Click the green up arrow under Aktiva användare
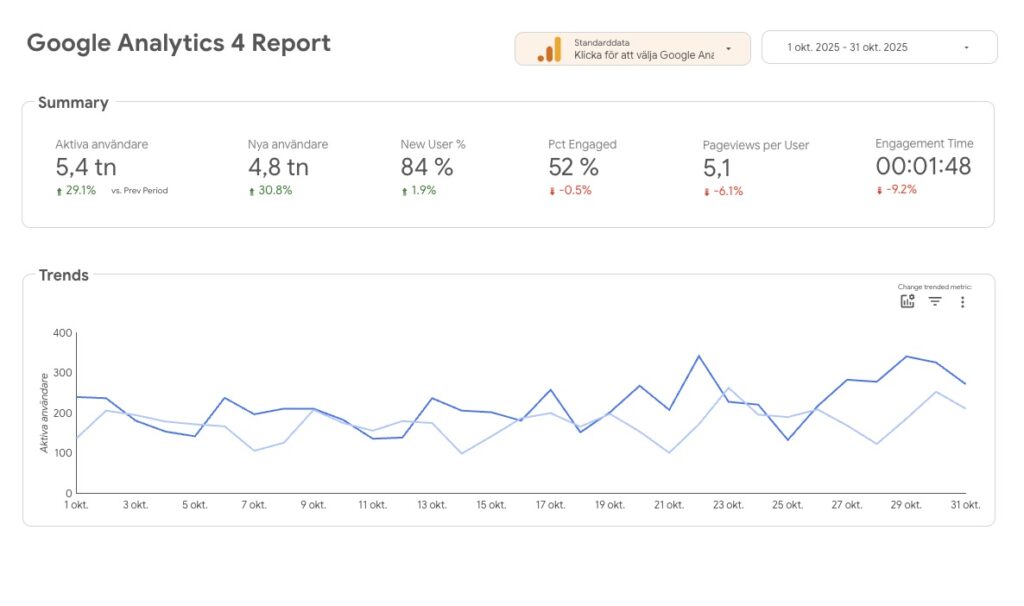This screenshot has height=606, width=1024. pyautogui.click(x=60, y=191)
